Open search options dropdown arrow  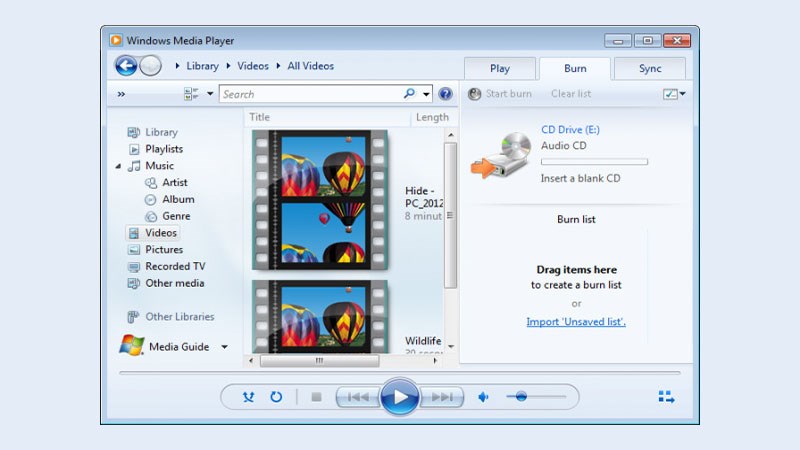coord(426,94)
